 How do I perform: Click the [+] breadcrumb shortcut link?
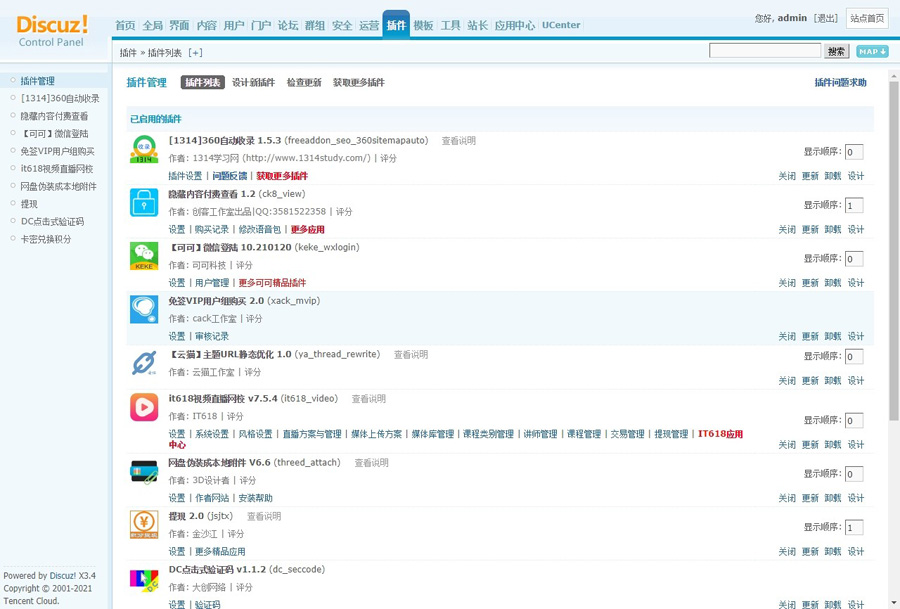point(195,53)
